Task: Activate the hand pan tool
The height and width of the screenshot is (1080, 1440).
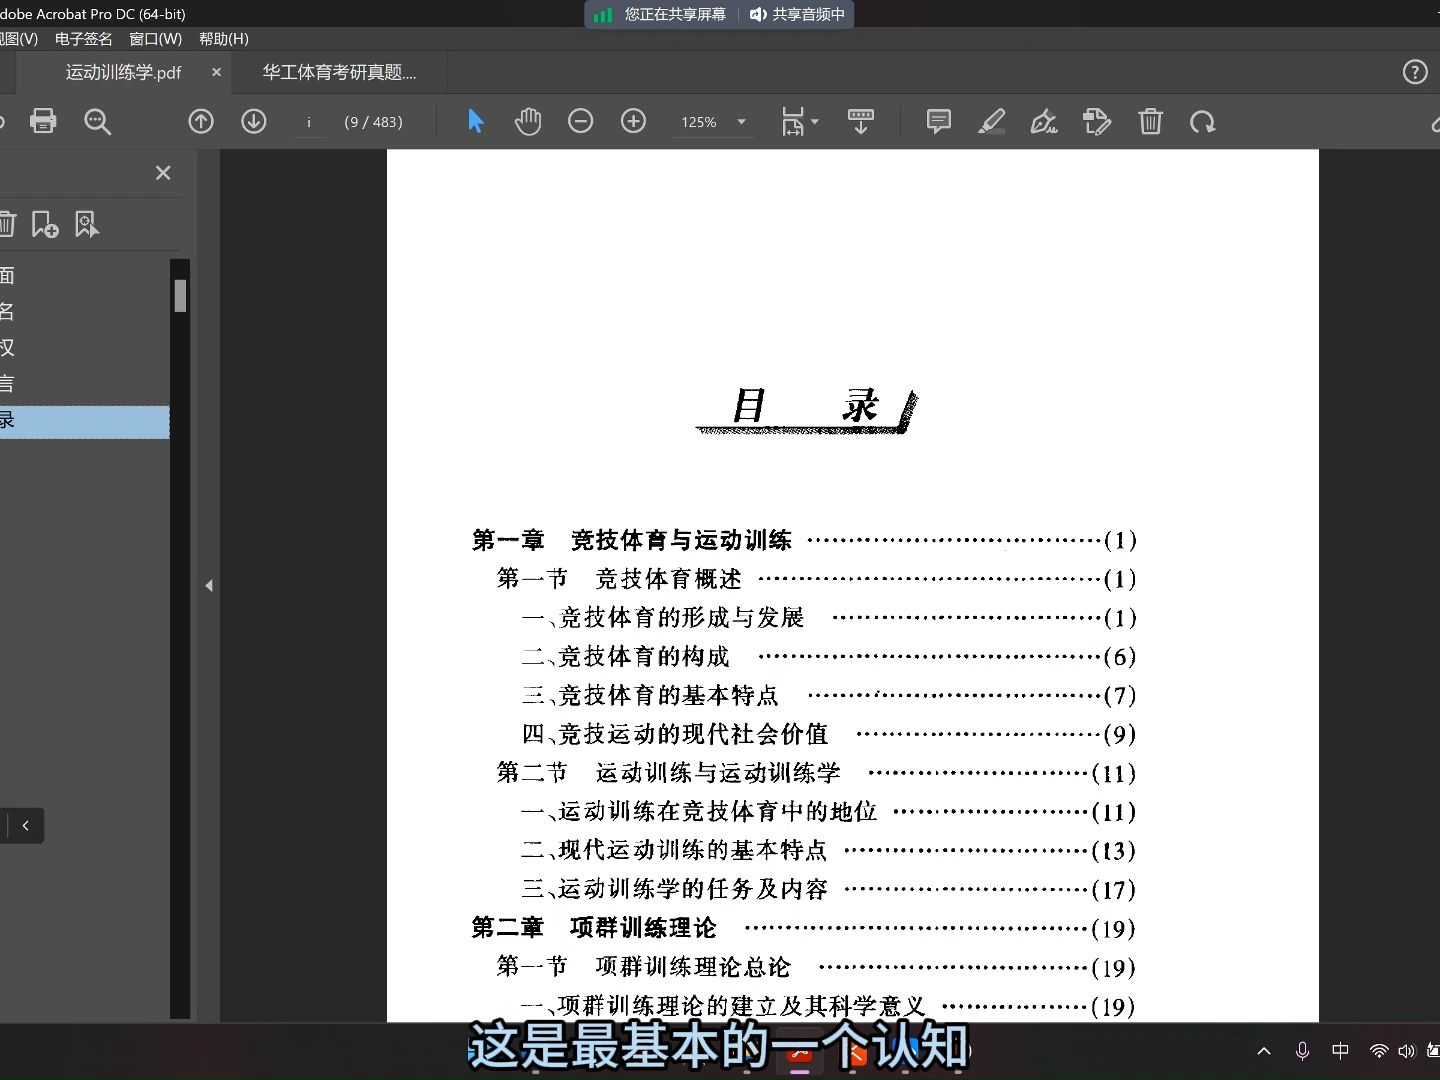Action: [528, 122]
